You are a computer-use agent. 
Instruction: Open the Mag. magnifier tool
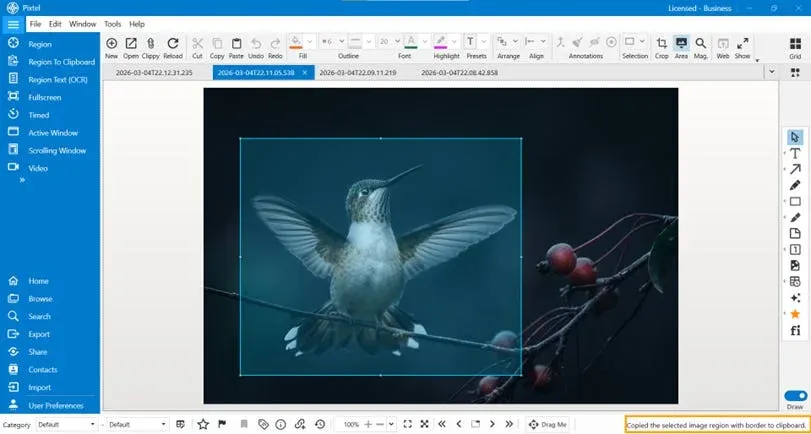point(700,43)
